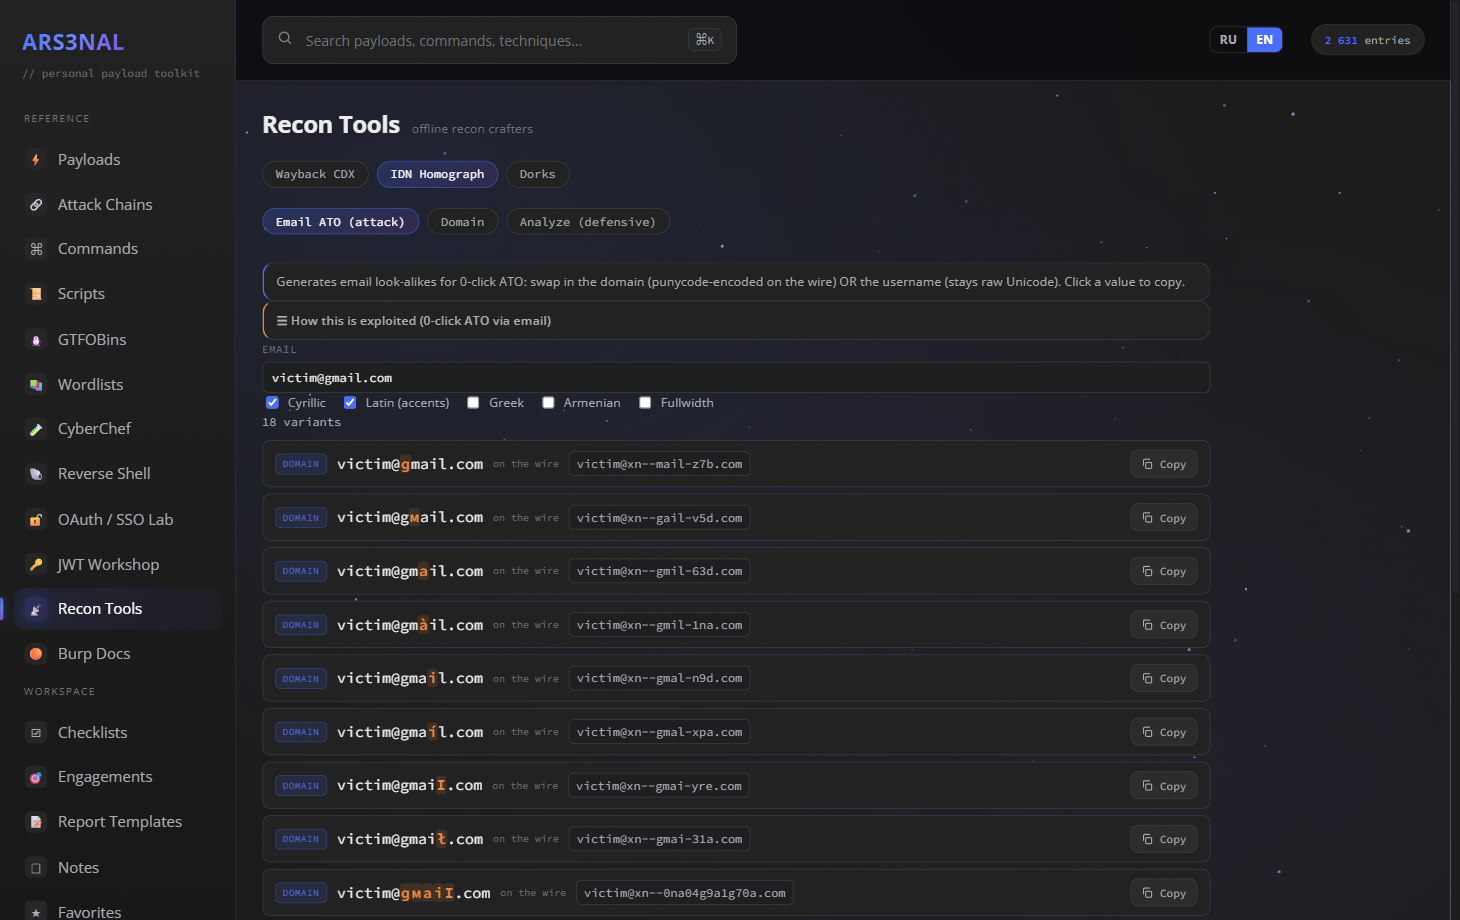Click the victim@gmail.com email field
The height and width of the screenshot is (920, 1460).
click(x=736, y=378)
